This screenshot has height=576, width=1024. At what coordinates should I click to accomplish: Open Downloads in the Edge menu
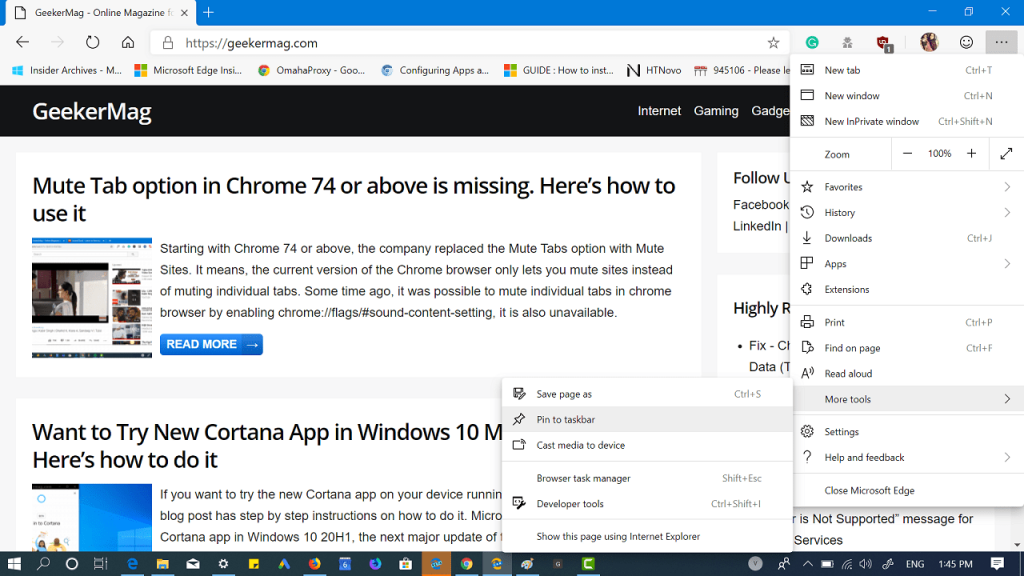click(907, 238)
